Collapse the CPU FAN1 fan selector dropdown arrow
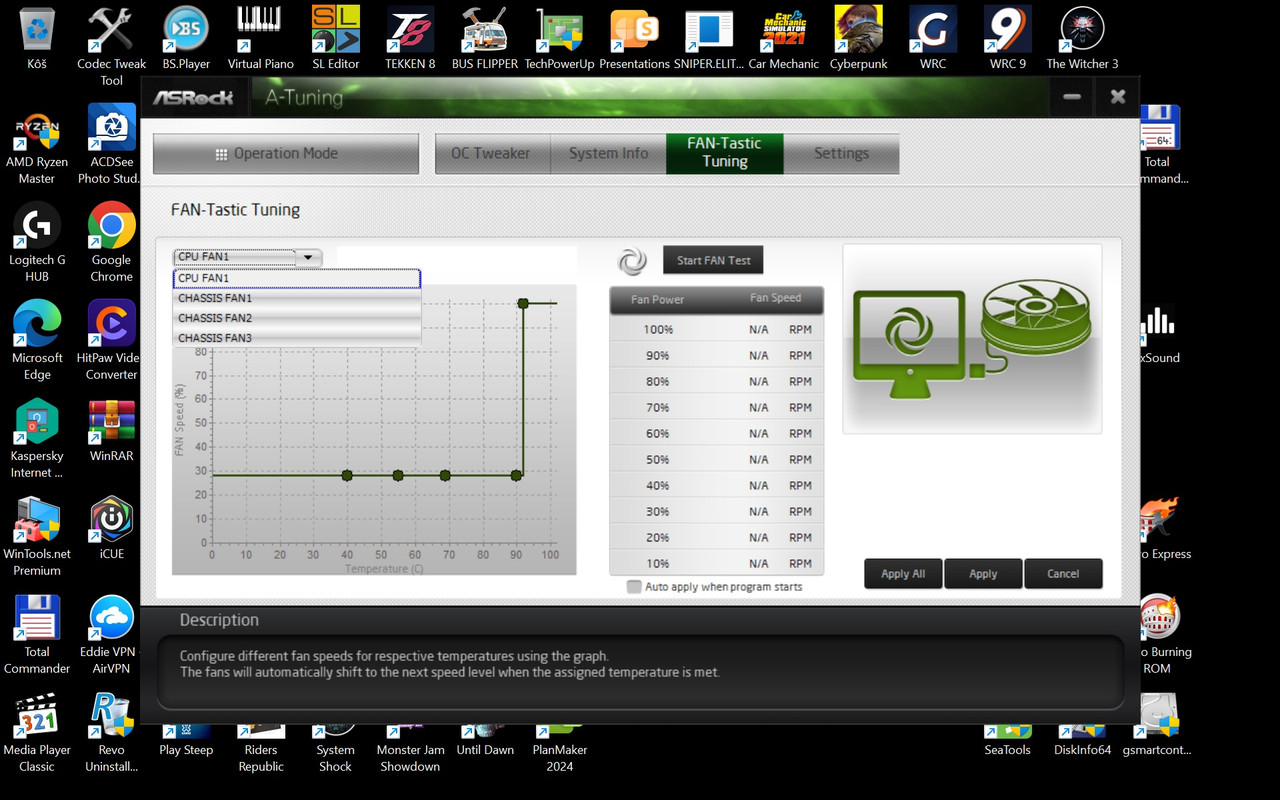Viewport: 1280px width, 800px height. coord(308,257)
